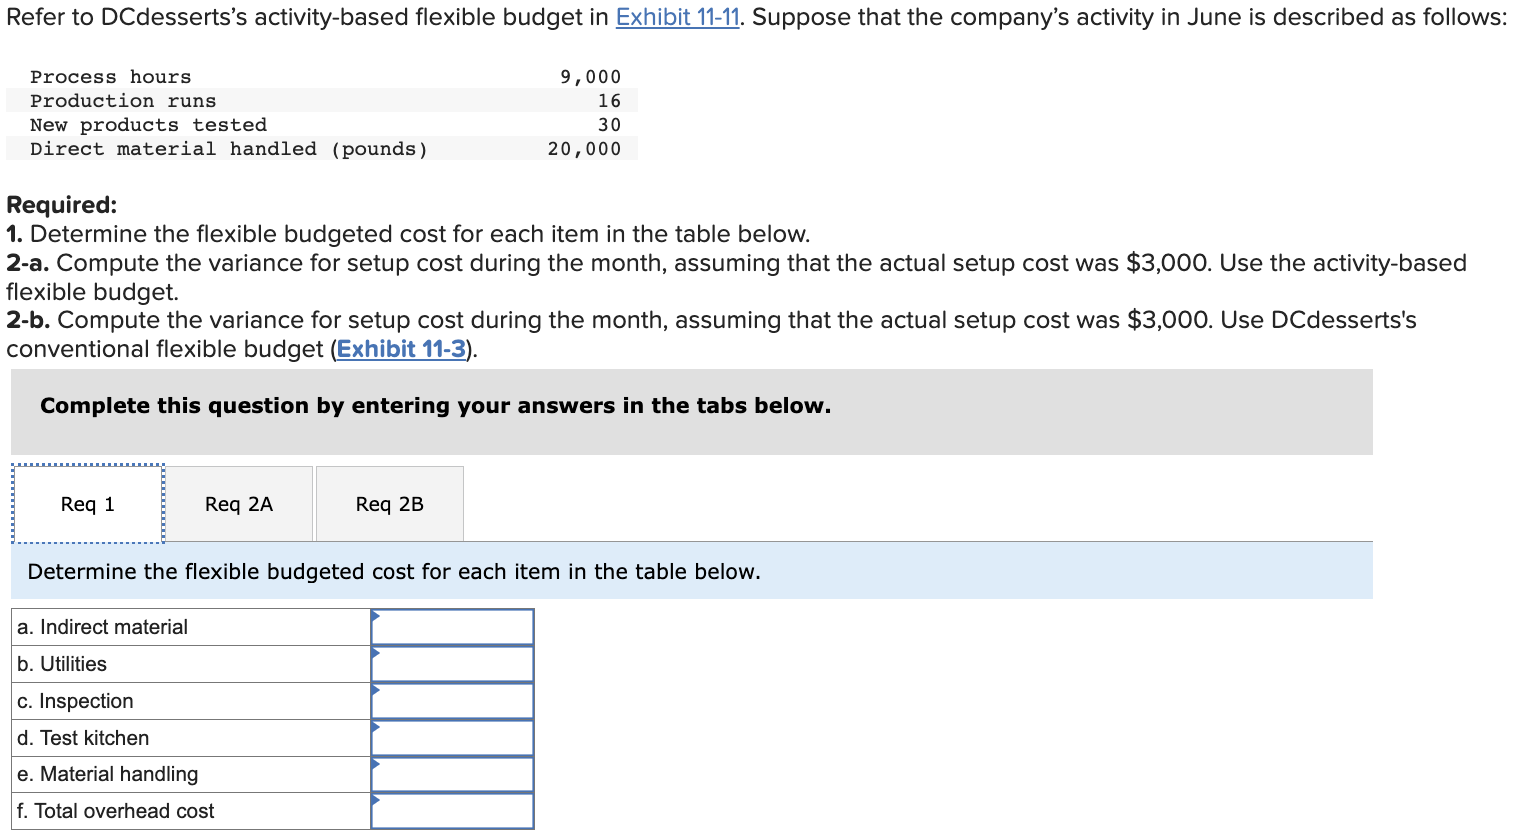Click the Material handling answer field
1520x836 pixels.
click(455, 774)
